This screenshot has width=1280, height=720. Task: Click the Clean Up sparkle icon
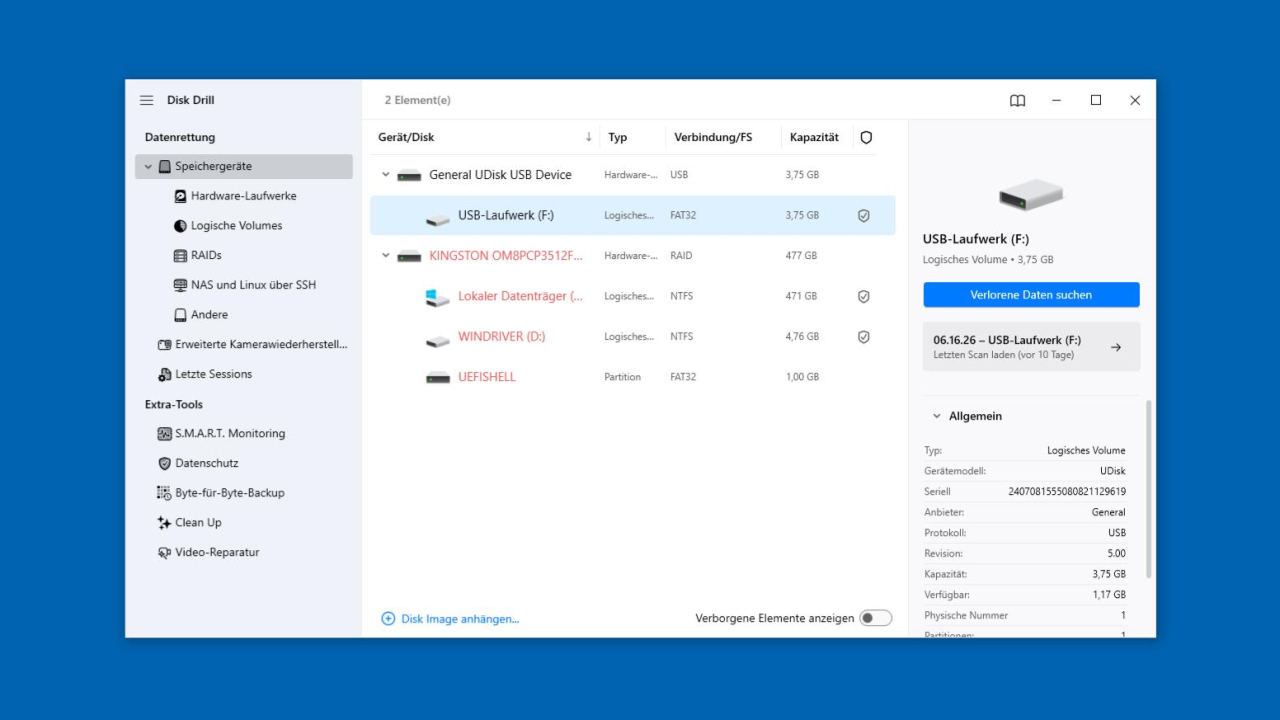(165, 523)
